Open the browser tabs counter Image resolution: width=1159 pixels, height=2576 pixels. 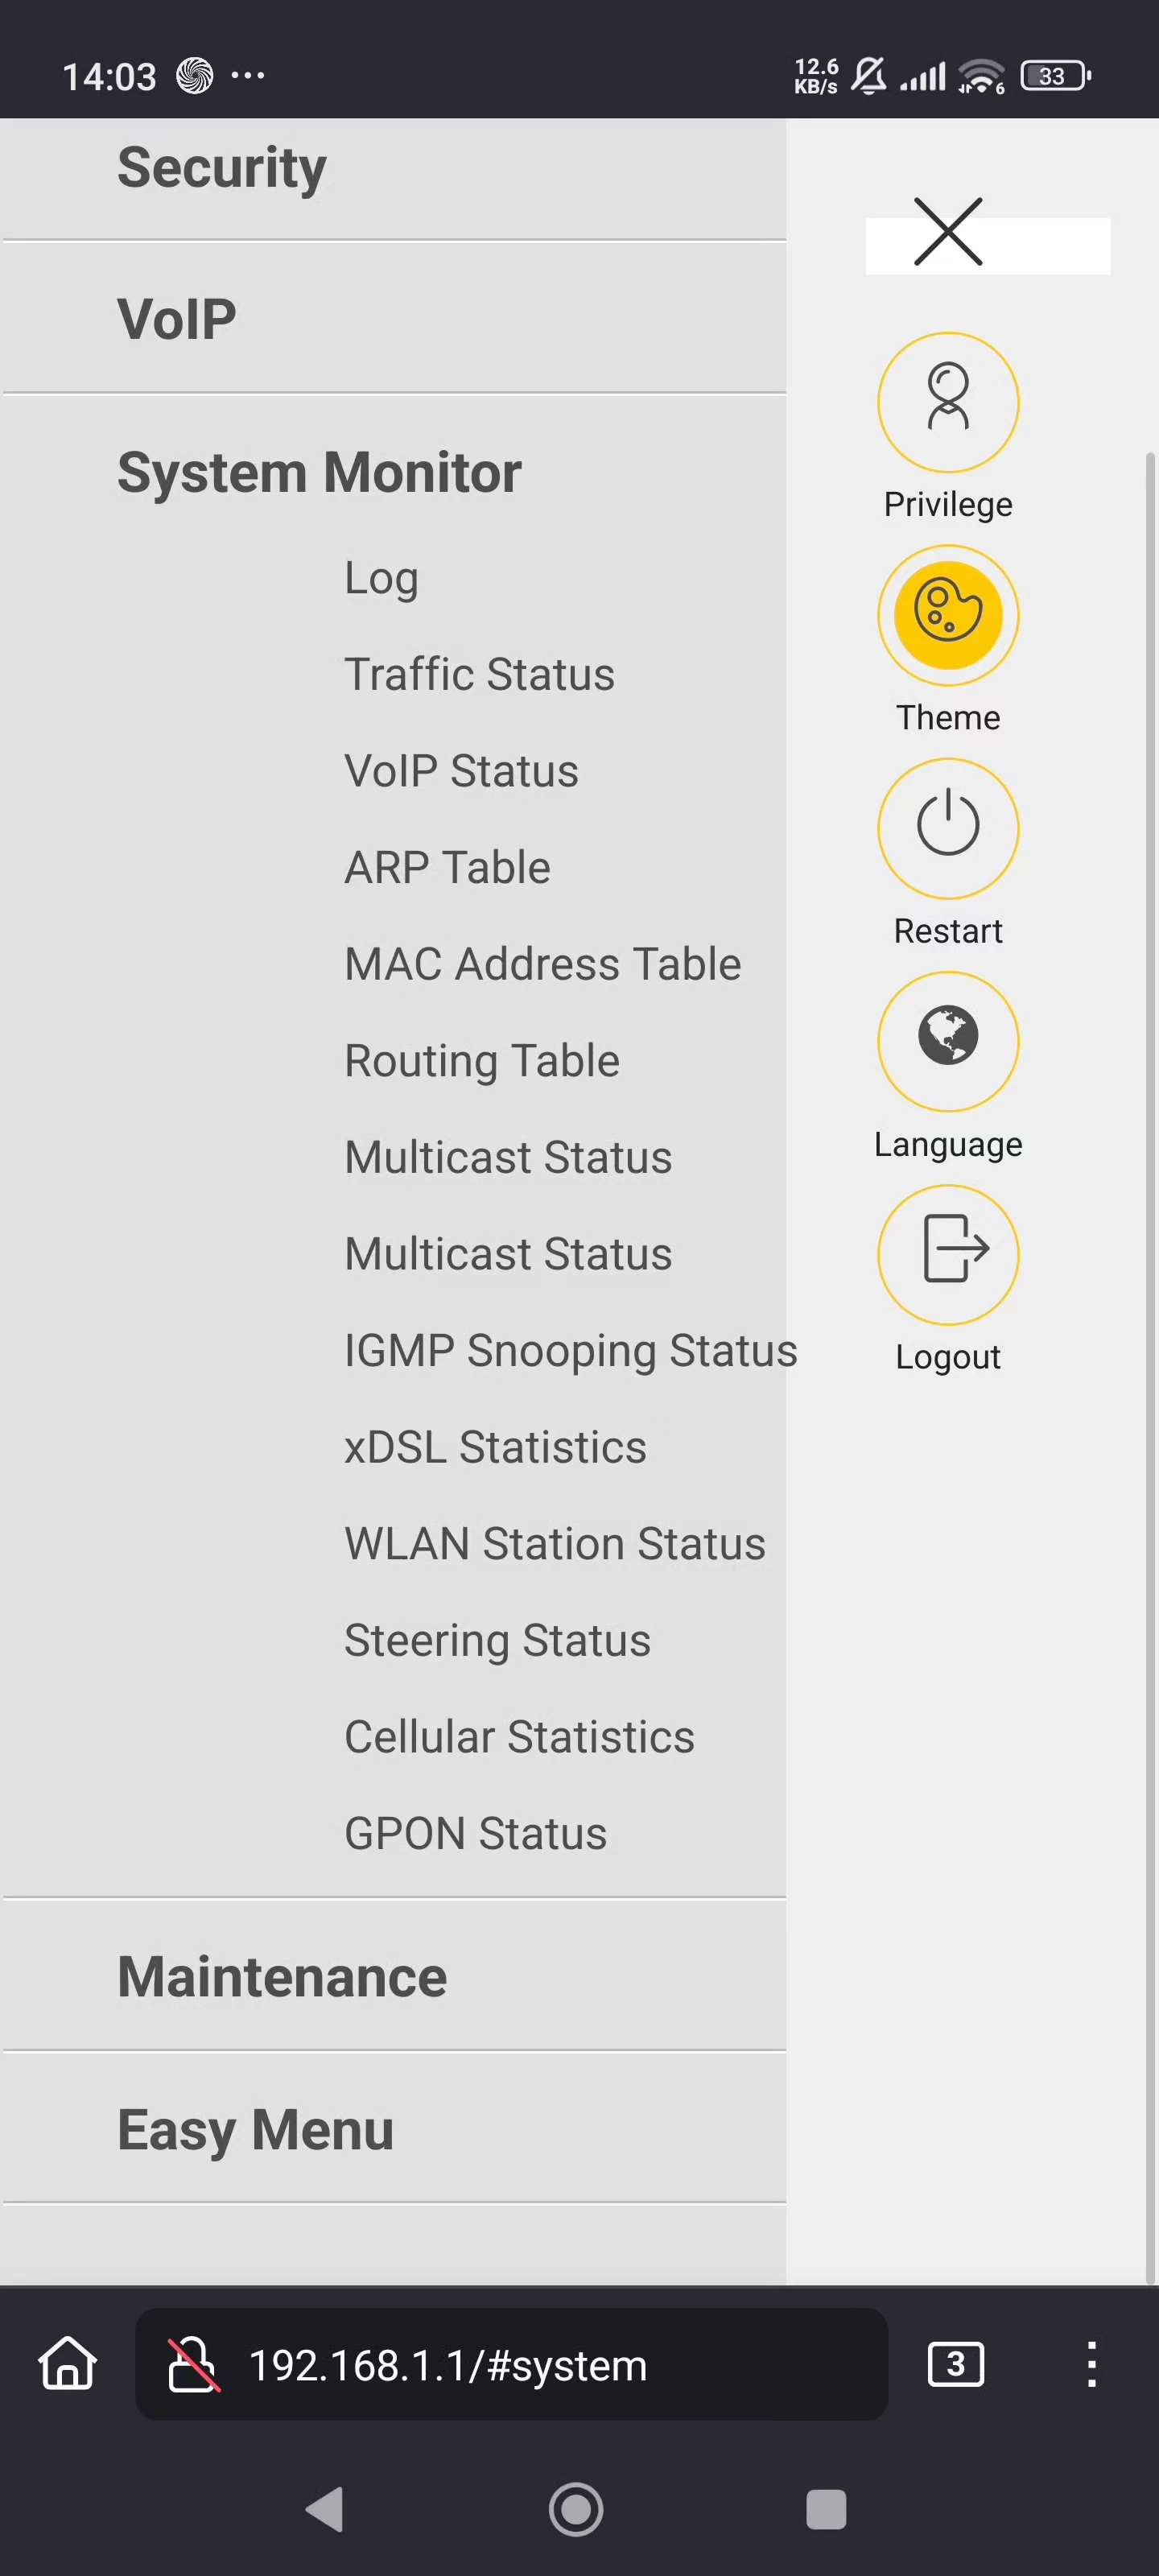pos(955,2364)
